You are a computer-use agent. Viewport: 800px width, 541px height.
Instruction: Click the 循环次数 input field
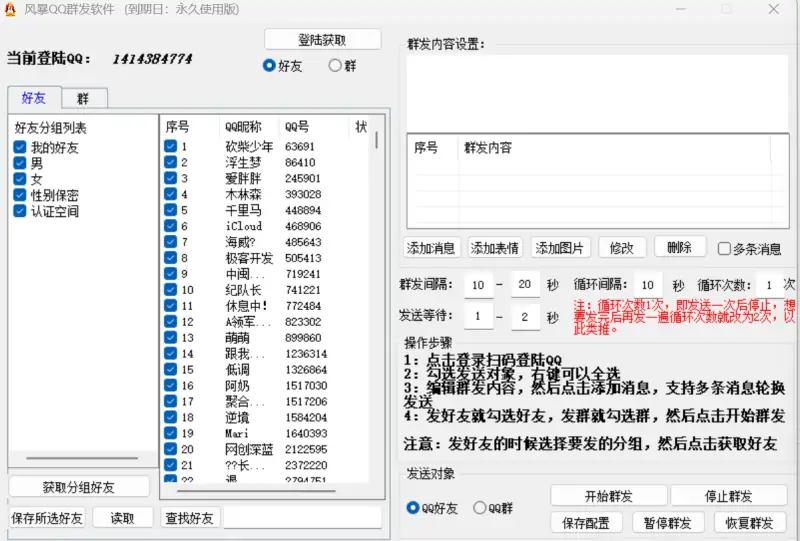[767, 285]
